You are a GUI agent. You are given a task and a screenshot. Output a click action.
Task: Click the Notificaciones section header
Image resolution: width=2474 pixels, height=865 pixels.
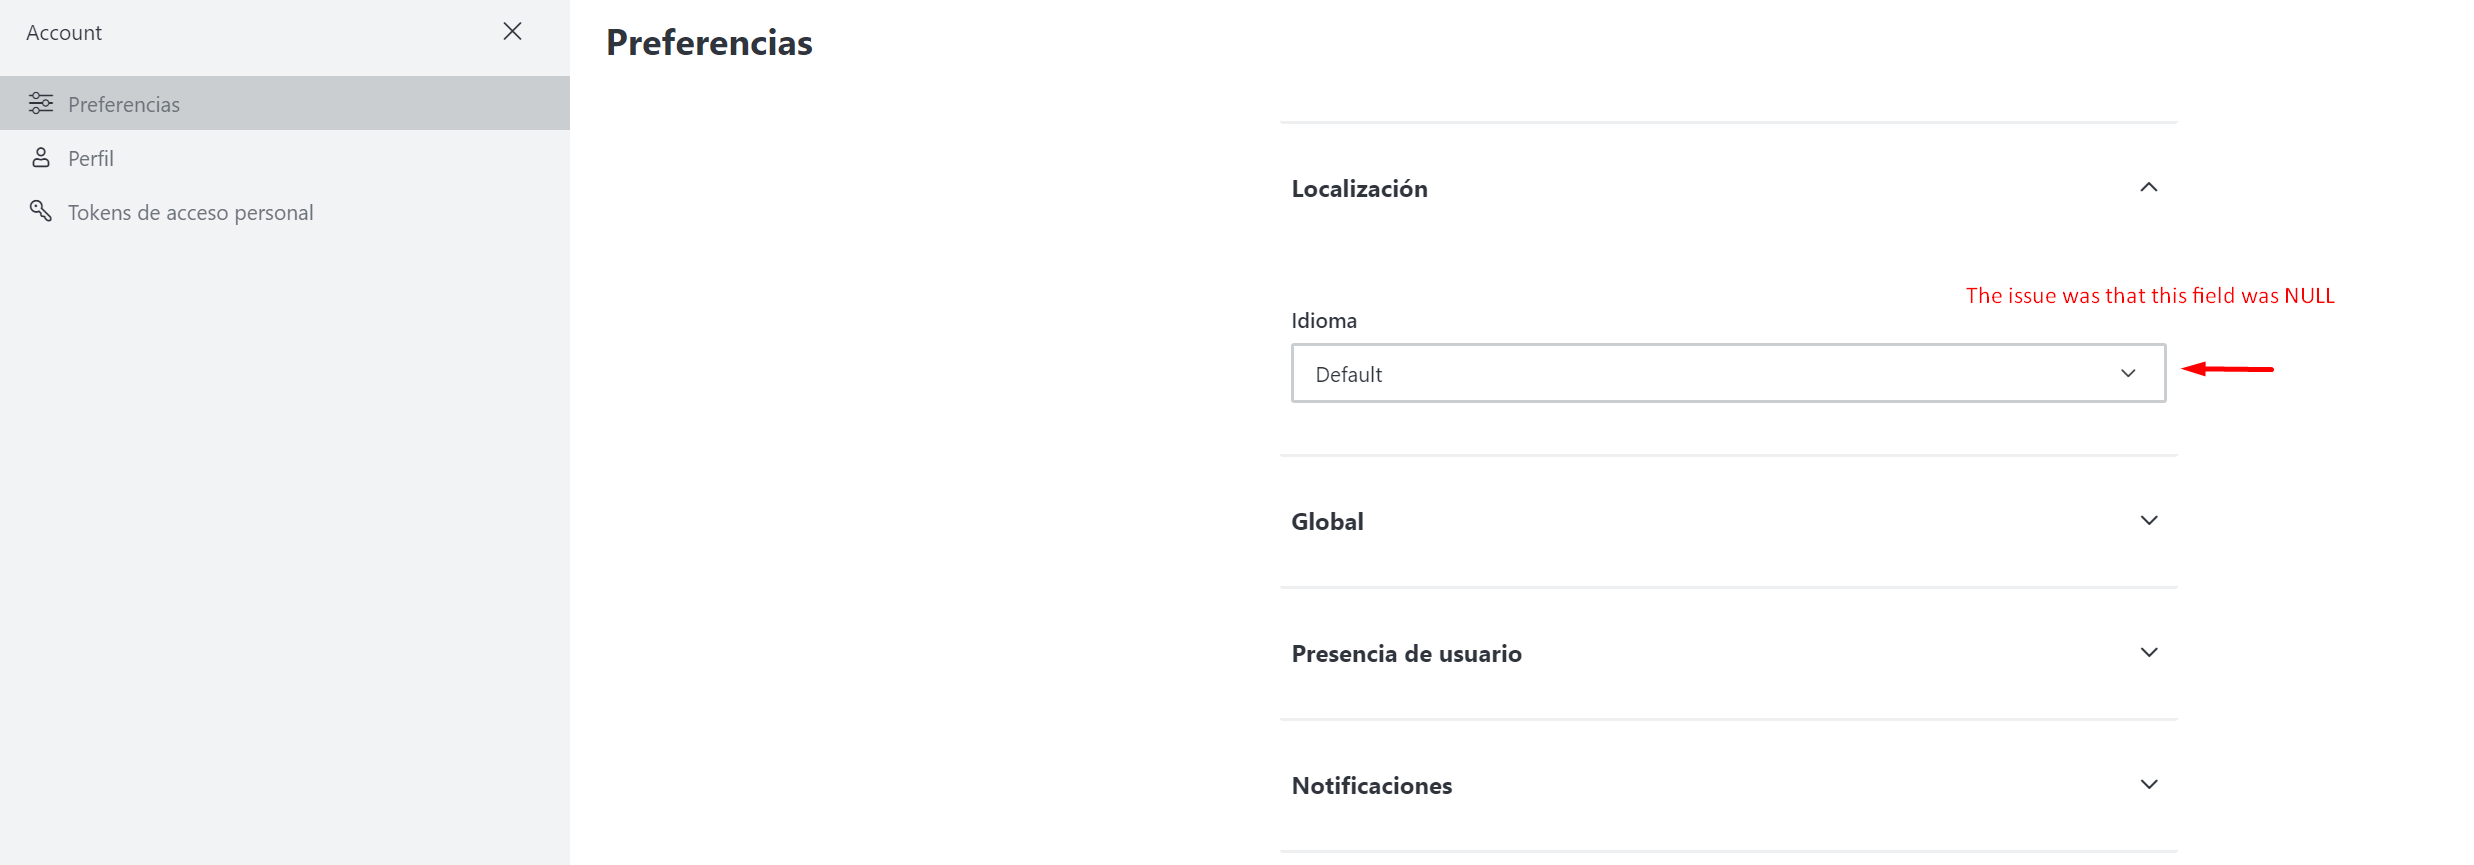1372,784
